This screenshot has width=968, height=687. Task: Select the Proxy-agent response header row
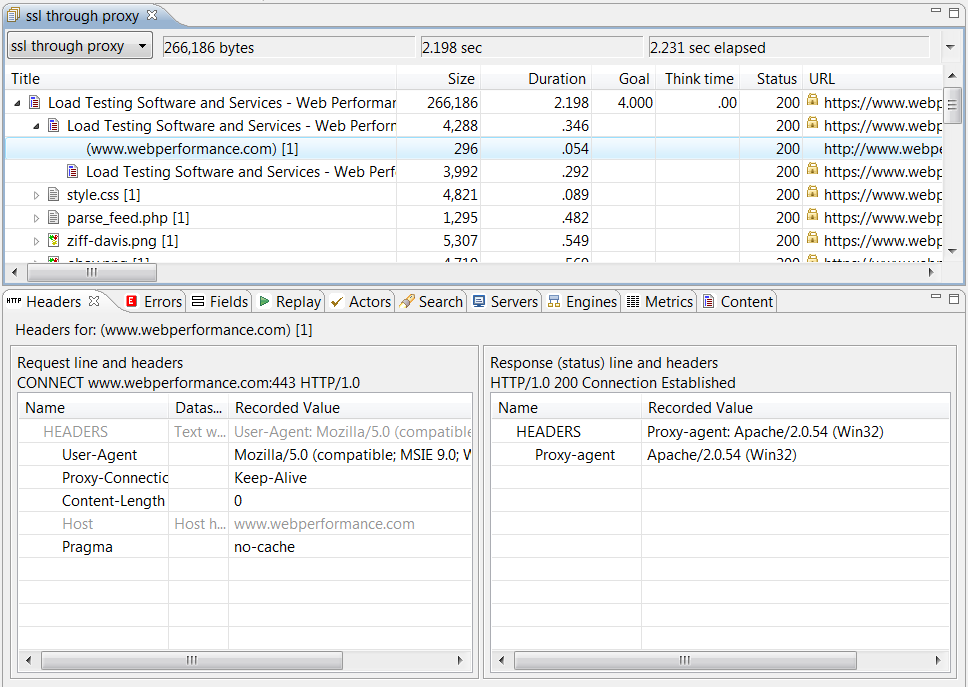tap(720, 455)
